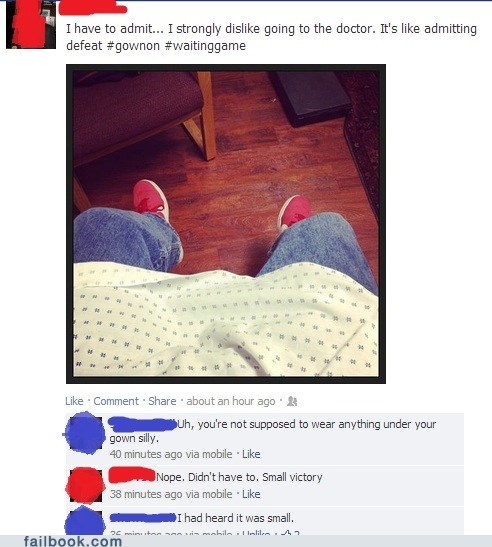
Task: Open name of the "Small victory" commenter
Action: 132,475
